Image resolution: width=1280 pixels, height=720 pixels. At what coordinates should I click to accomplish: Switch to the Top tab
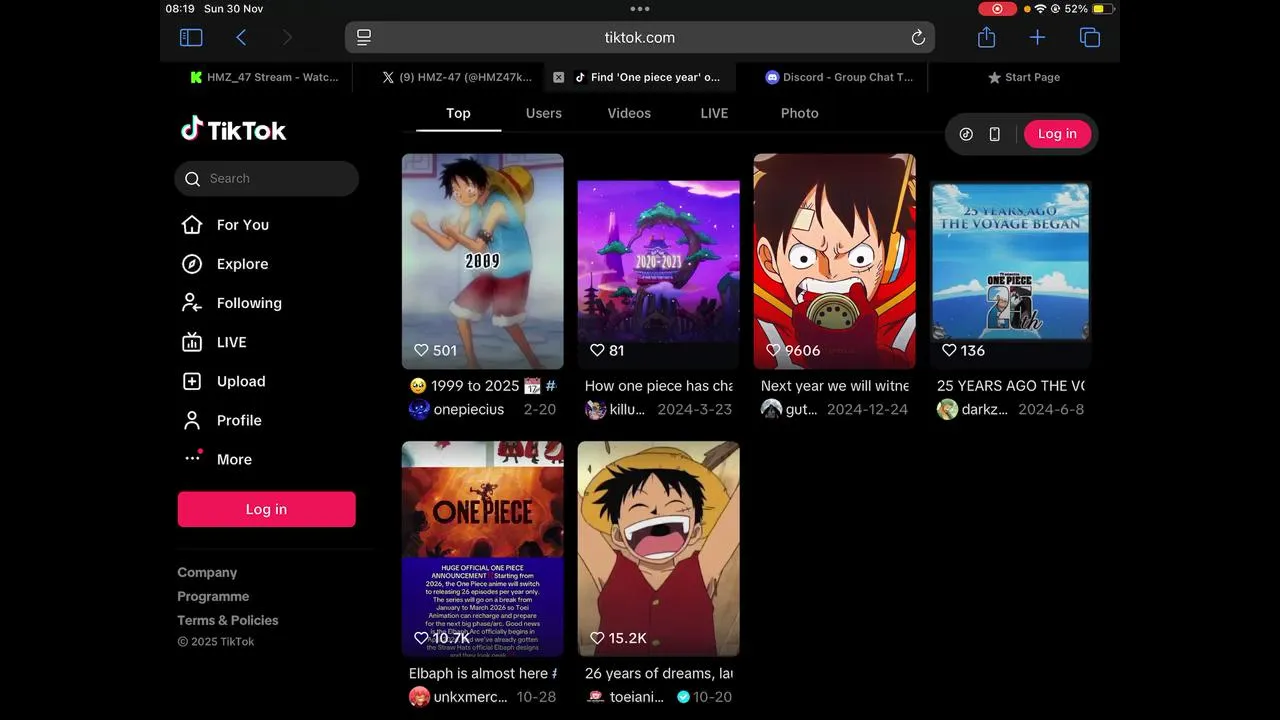coord(458,113)
